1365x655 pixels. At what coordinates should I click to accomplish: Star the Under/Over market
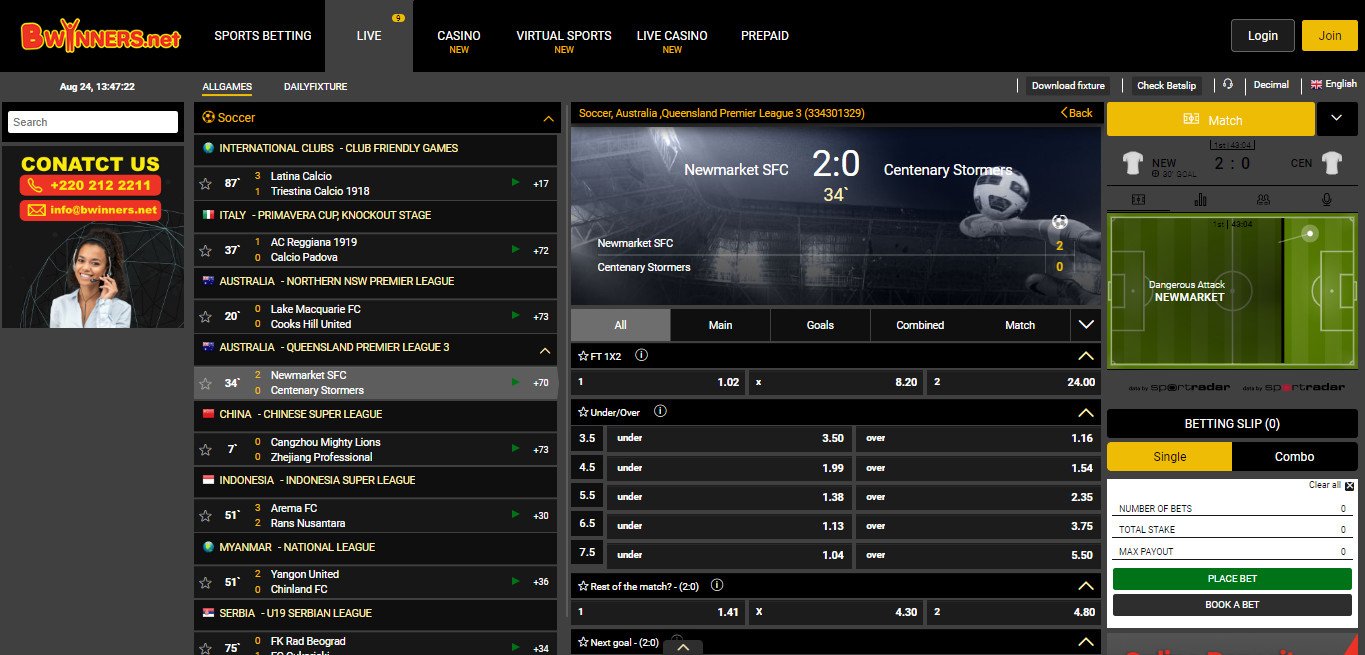[583, 412]
